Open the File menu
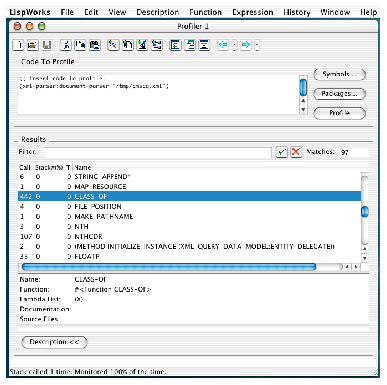This screenshot has width=387, height=385. (x=67, y=12)
